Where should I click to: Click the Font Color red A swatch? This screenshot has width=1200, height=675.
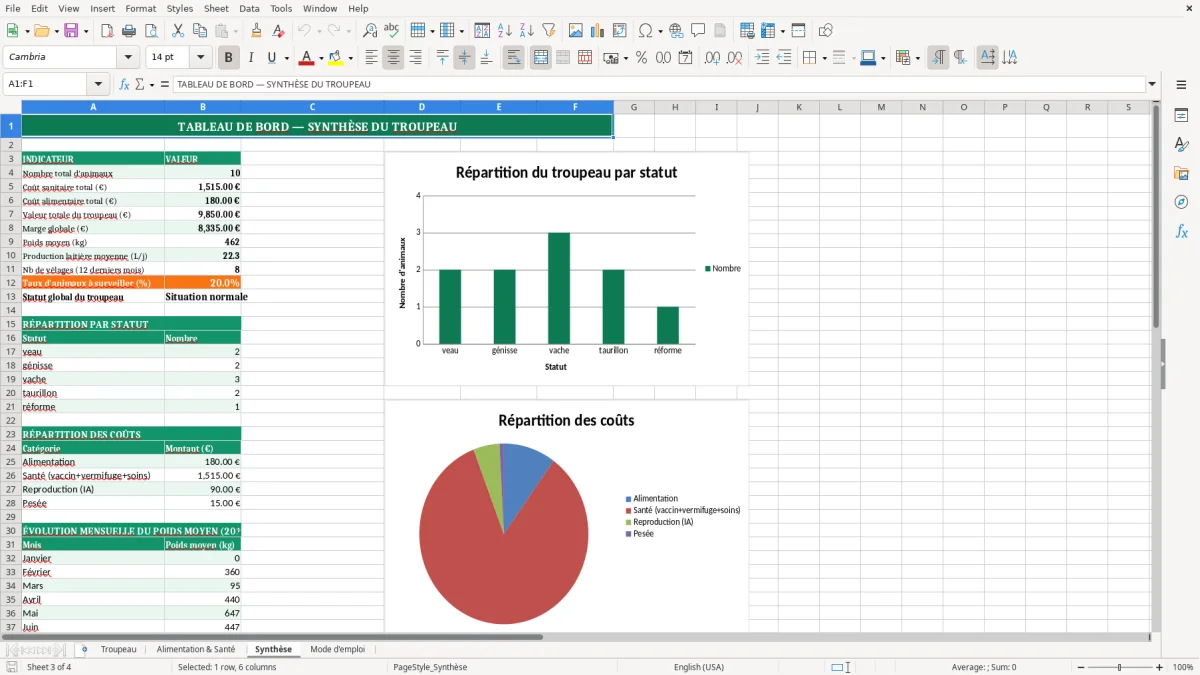point(307,58)
